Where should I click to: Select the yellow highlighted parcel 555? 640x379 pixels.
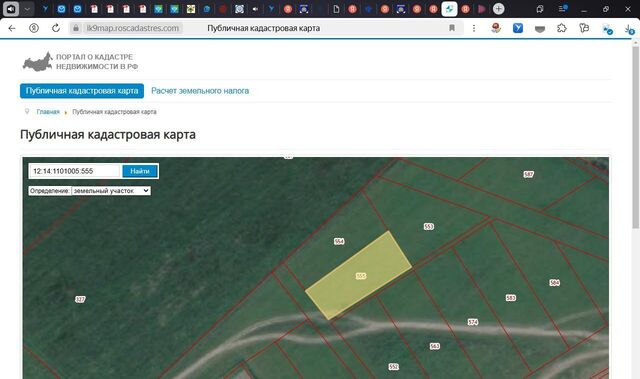click(x=358, y=276)
